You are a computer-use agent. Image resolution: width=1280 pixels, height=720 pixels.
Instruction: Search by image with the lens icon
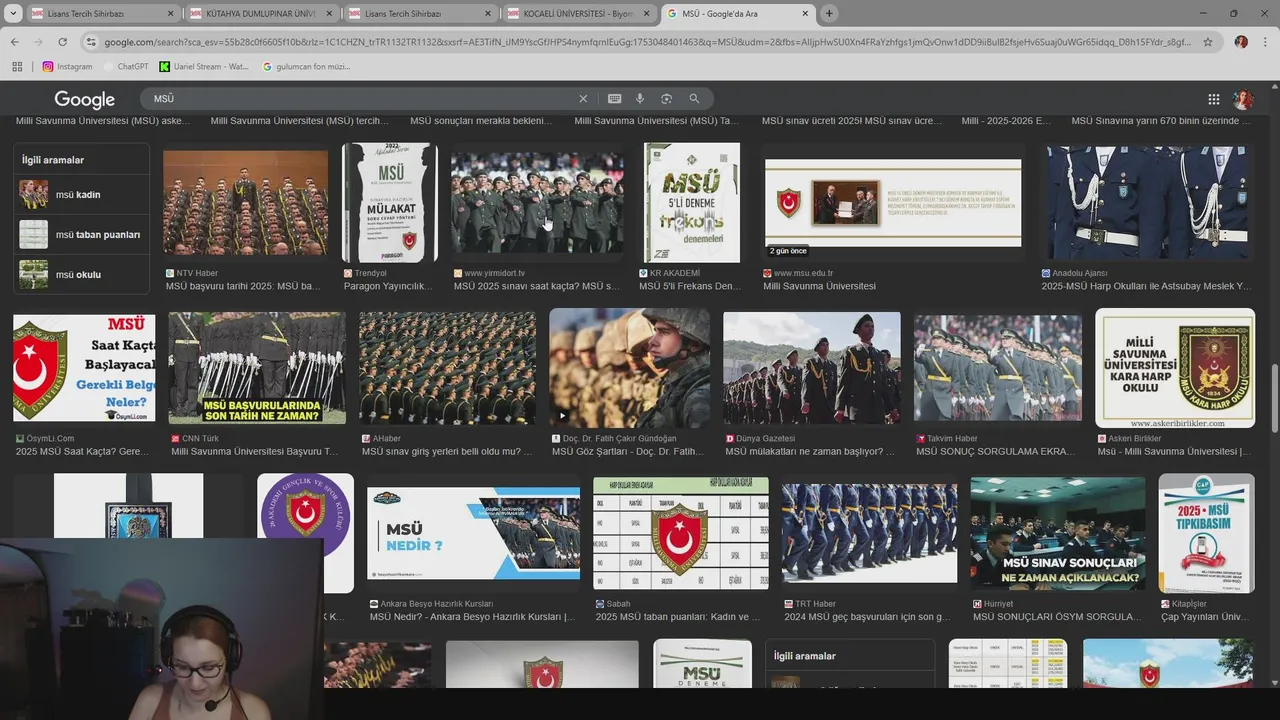tap(666, 99)
